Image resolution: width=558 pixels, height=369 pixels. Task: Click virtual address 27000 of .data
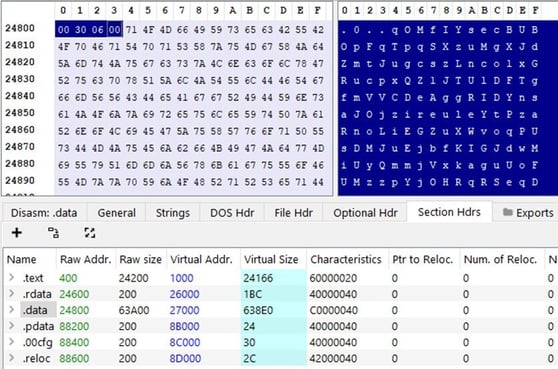[184, 310]
